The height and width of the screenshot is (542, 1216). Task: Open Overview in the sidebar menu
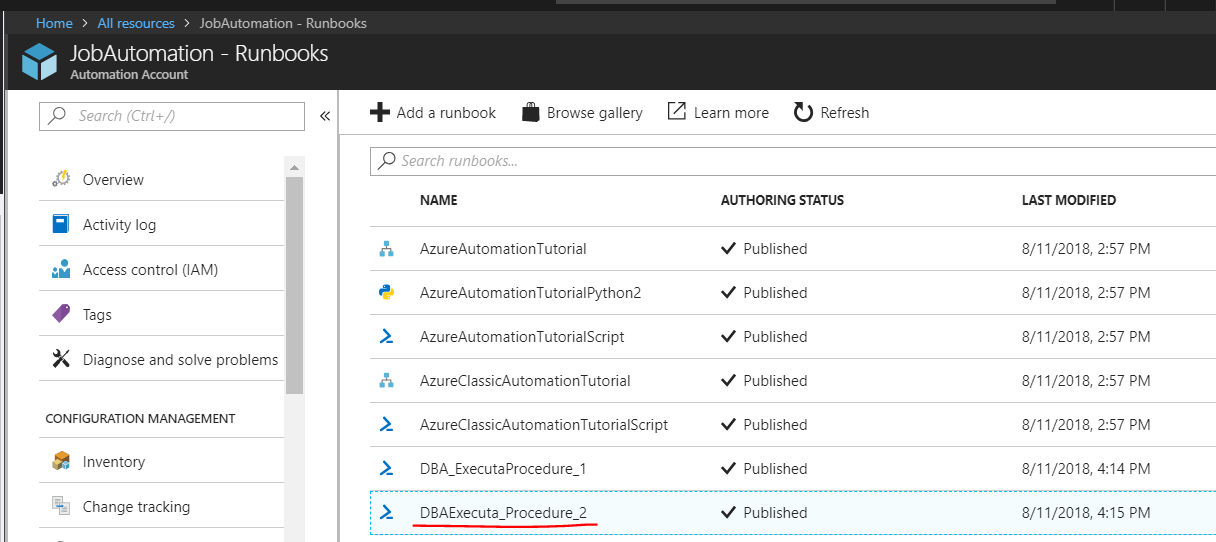click(113, 180)
